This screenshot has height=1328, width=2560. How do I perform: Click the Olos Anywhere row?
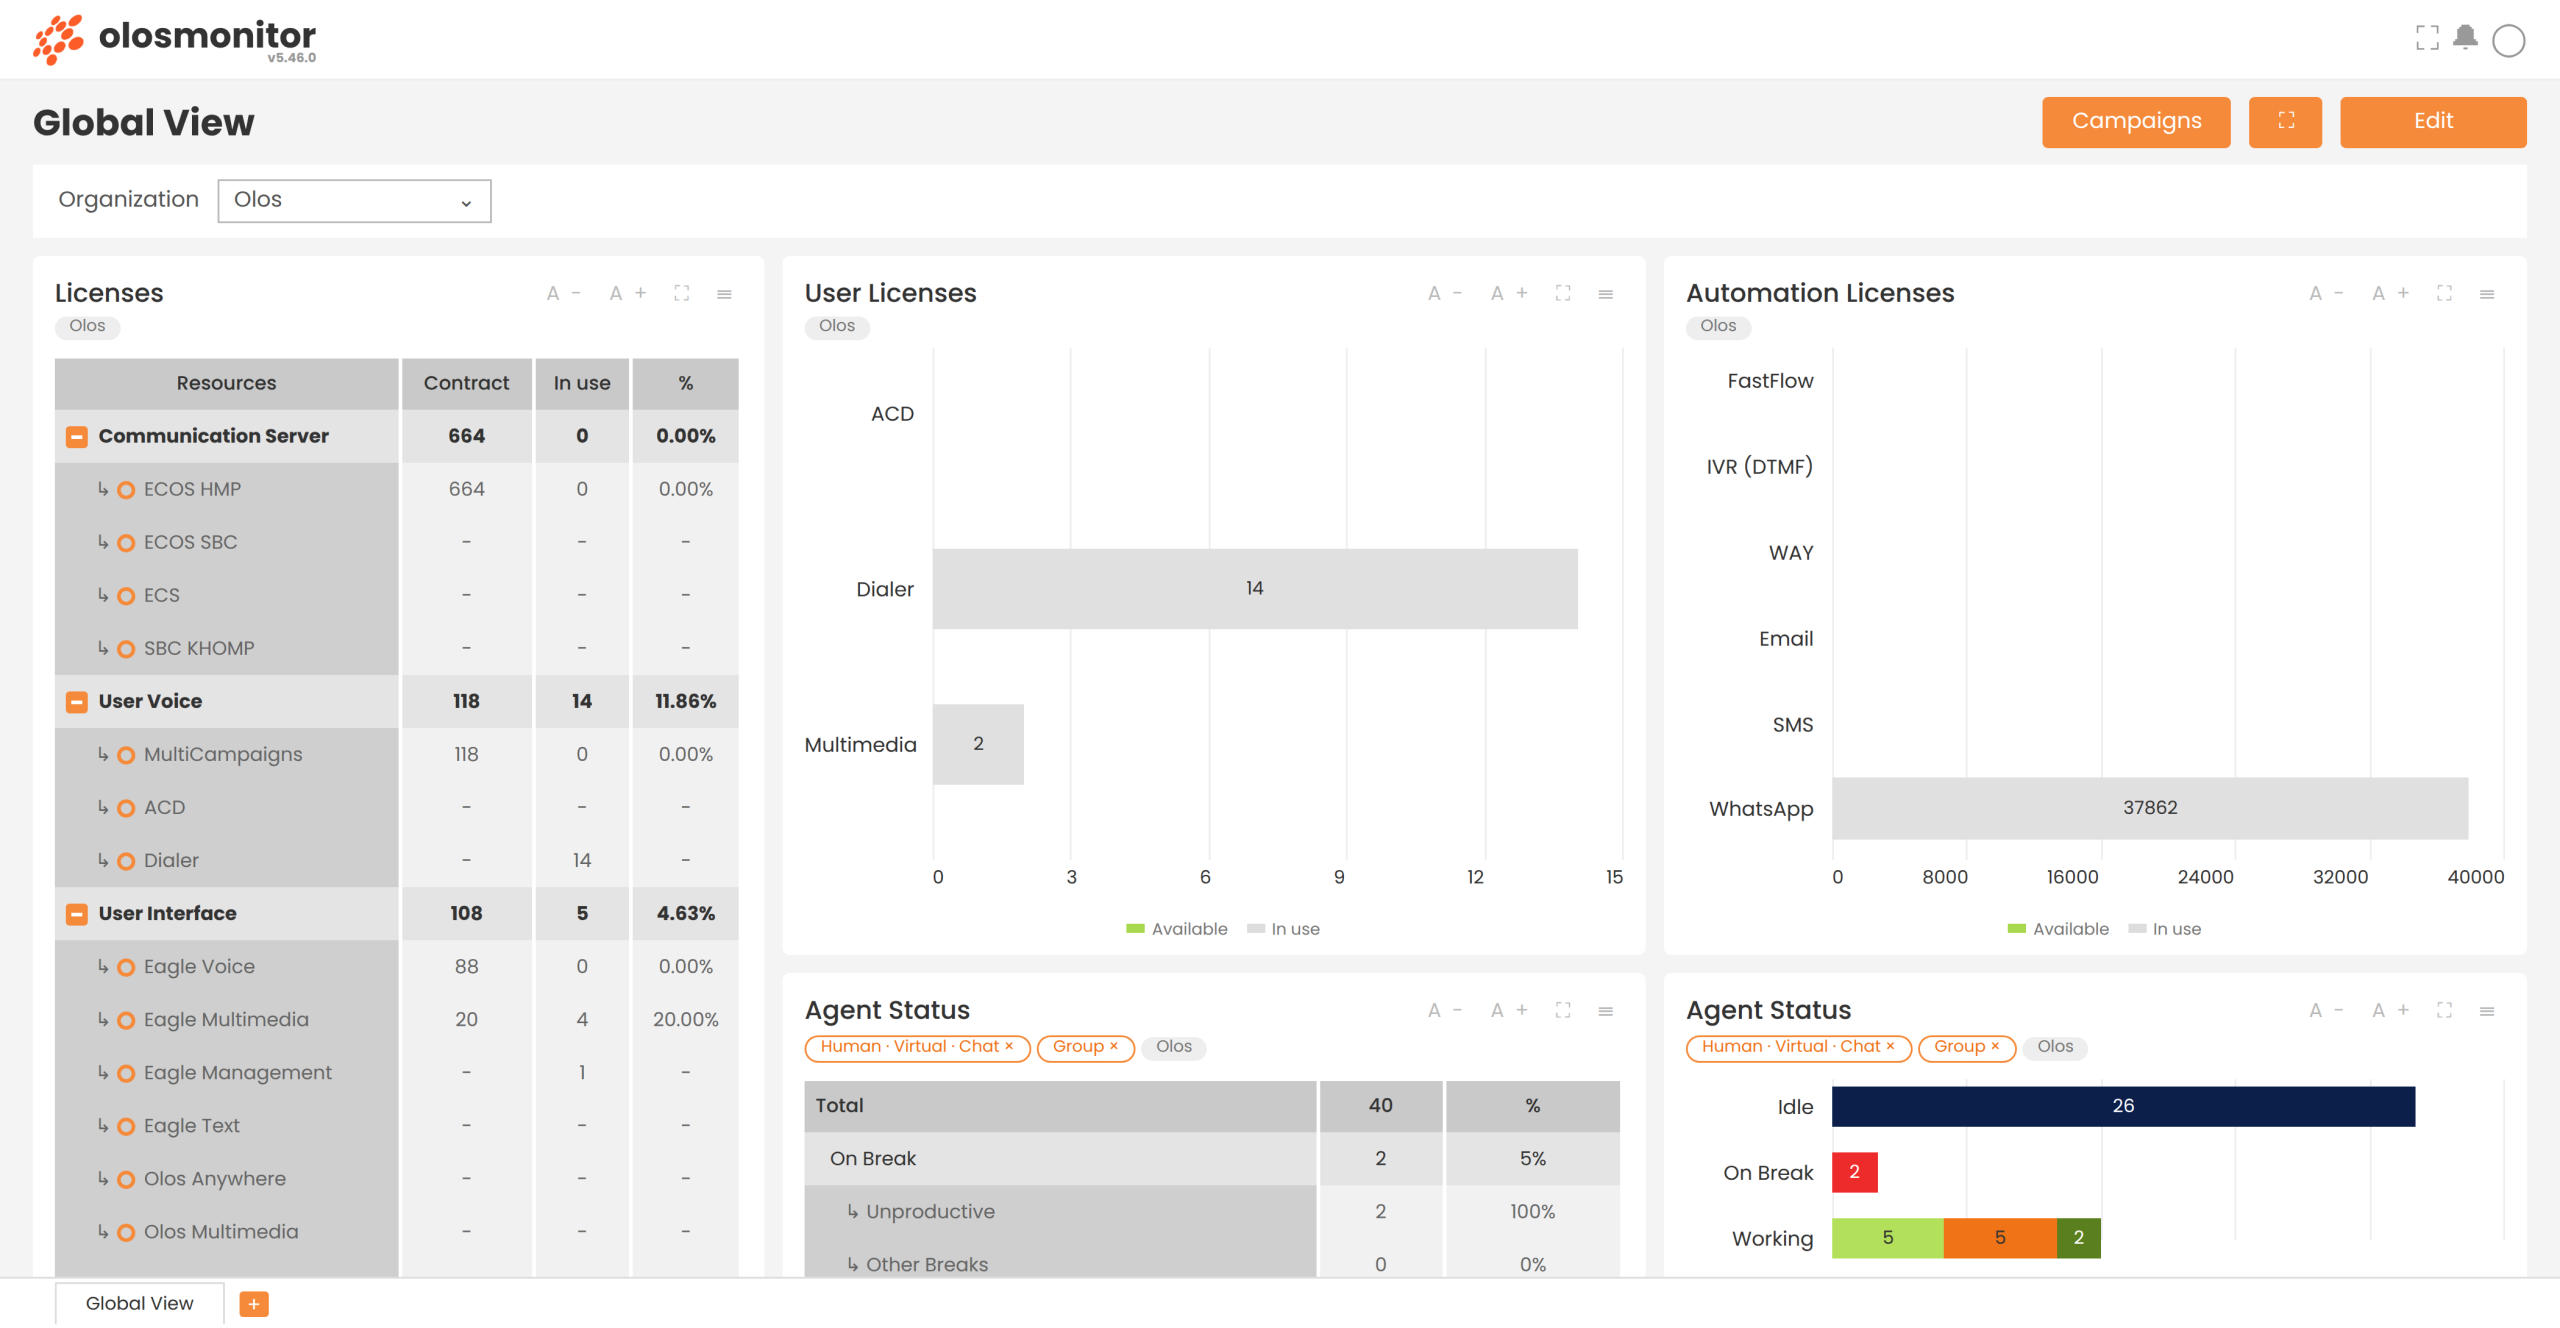coord(397,1178)
